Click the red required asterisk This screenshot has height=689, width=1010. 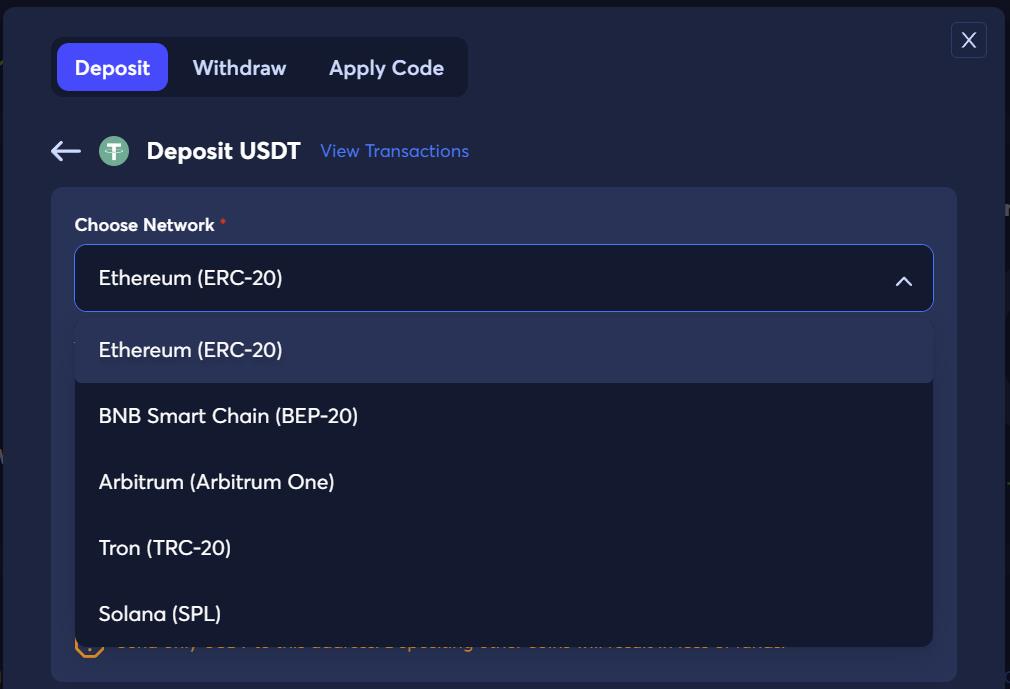[x=223, y=221]
